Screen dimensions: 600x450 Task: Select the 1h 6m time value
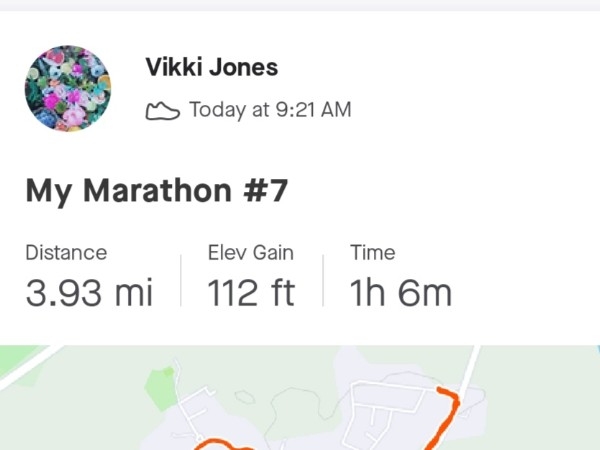[x=401, y=293]
